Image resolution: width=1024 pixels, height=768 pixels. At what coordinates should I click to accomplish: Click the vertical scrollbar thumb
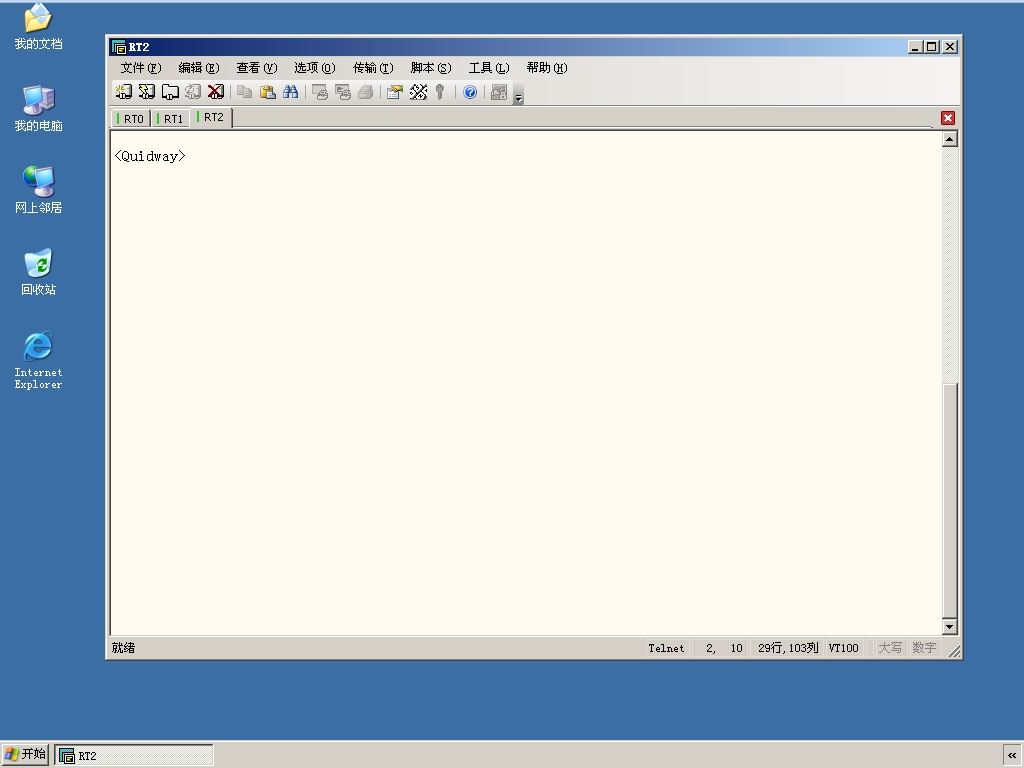point(950,500)
